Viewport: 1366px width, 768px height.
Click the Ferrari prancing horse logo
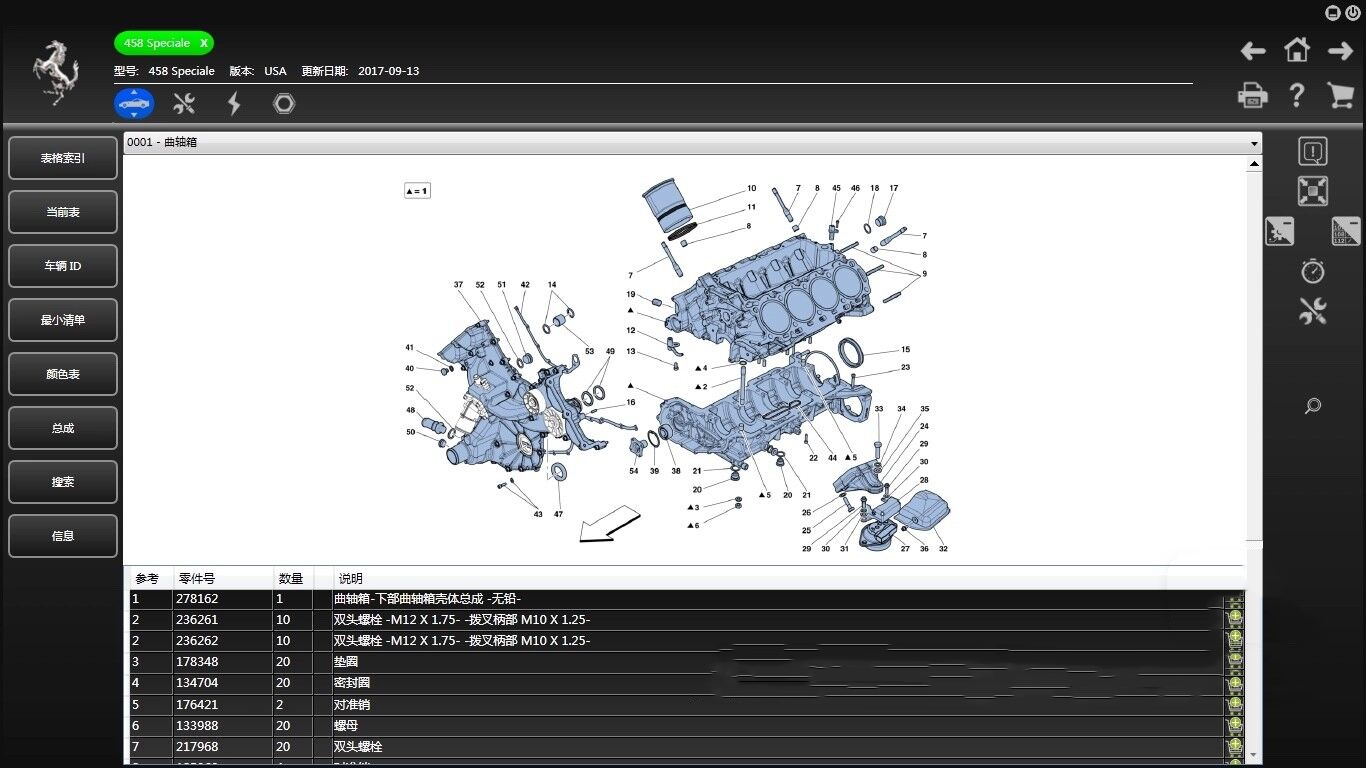click(57, 73)
